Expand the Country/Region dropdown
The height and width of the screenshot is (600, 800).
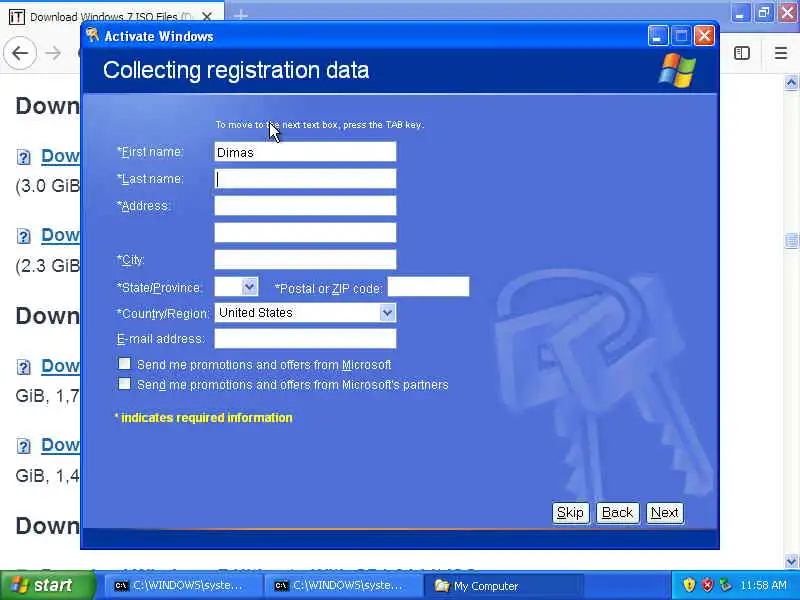(x=387, y=313)
